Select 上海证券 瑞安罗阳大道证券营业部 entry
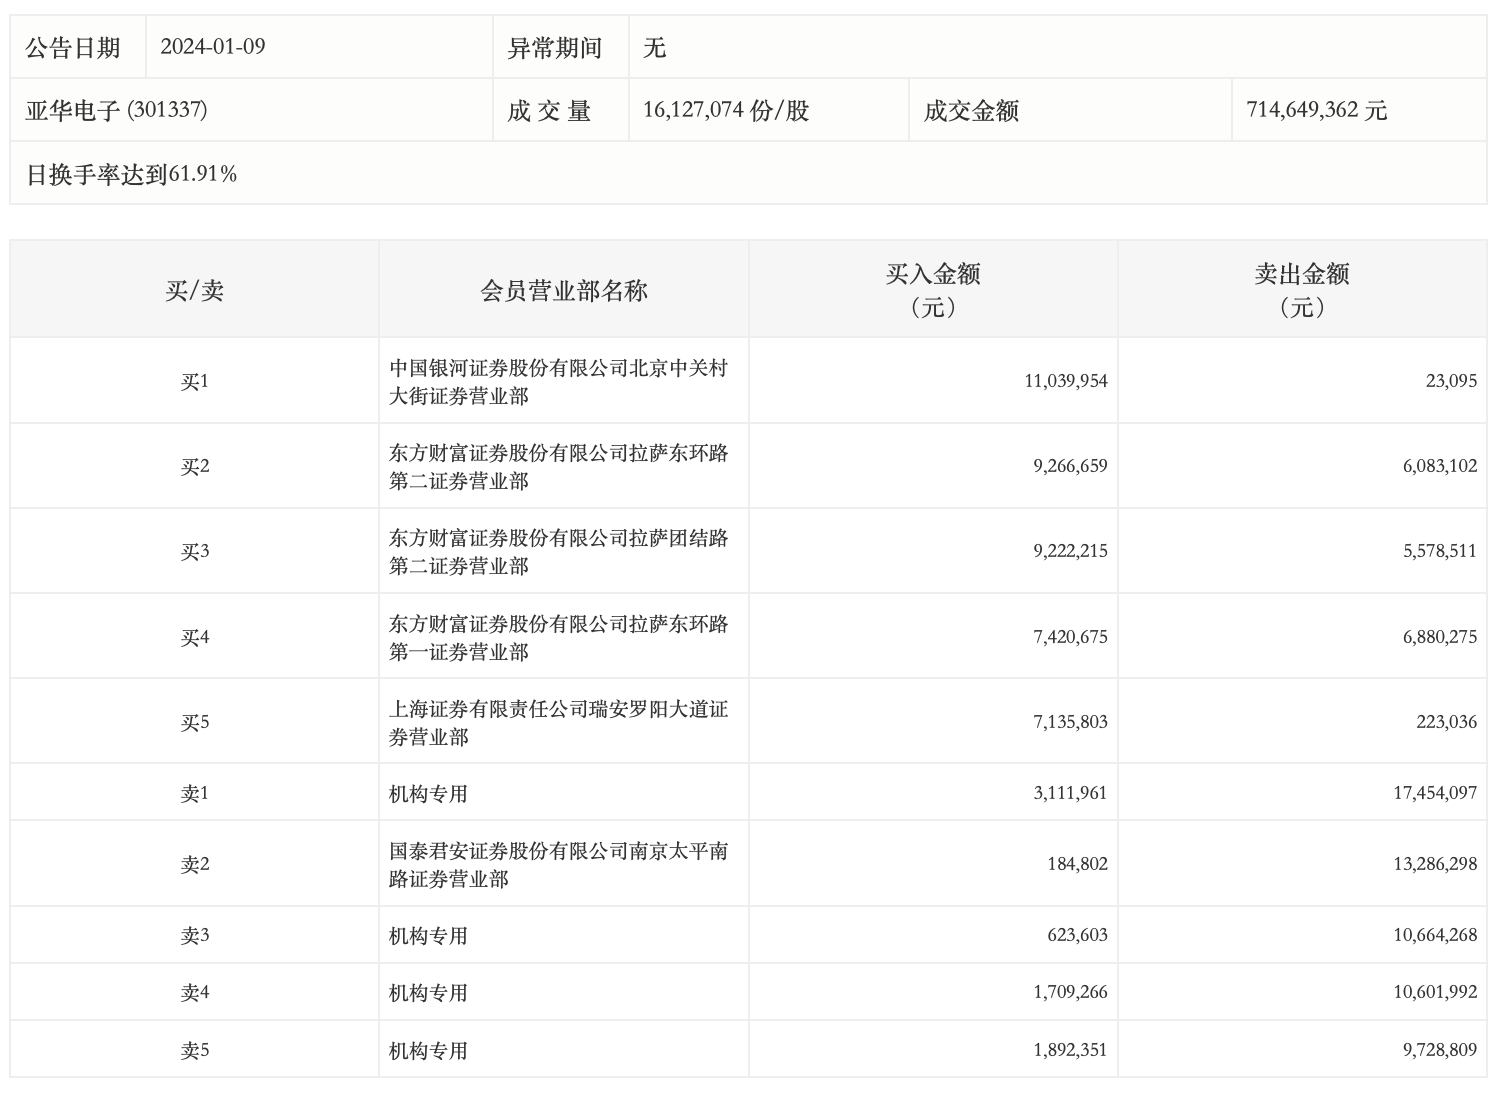1502x1100 pixels. pyautogui.click(x=558, y=723)
